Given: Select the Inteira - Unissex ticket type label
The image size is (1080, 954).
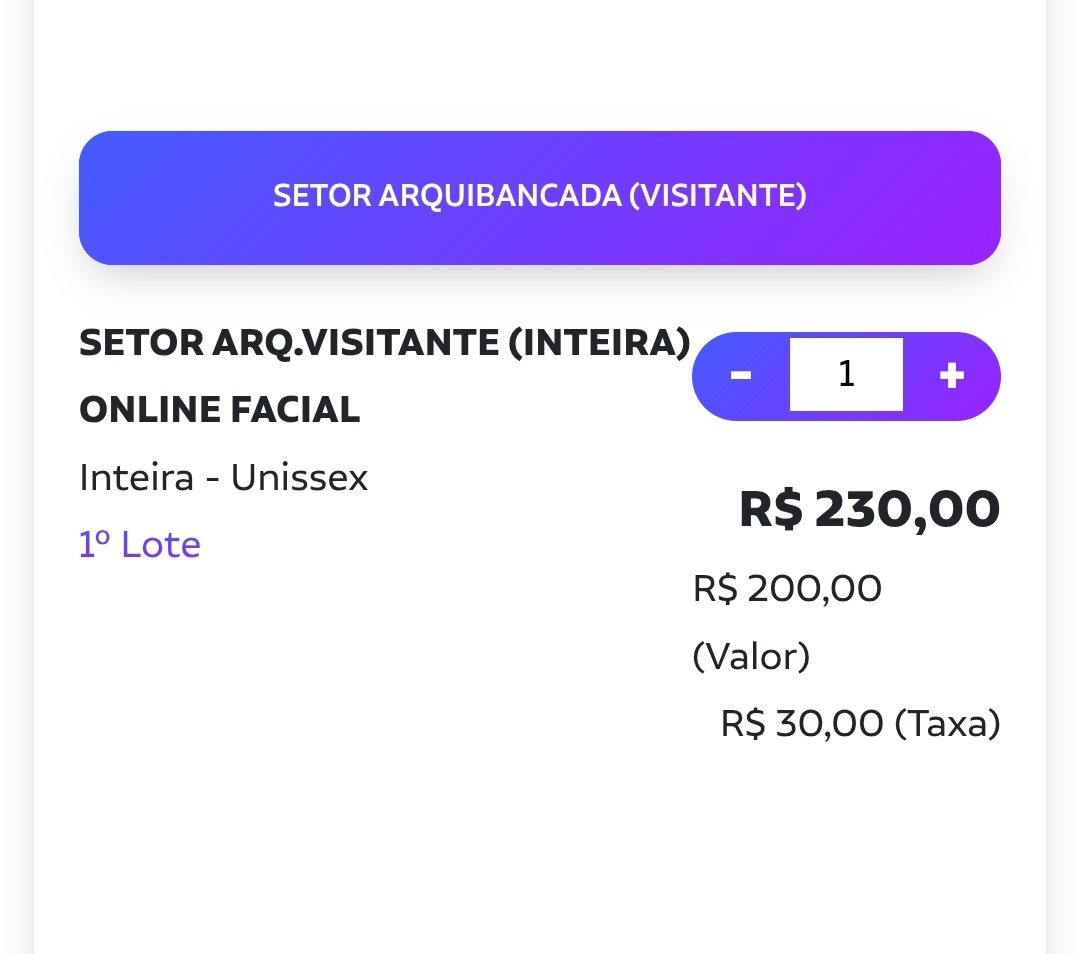Looking at the screenshot, I should tap(223, 478).
